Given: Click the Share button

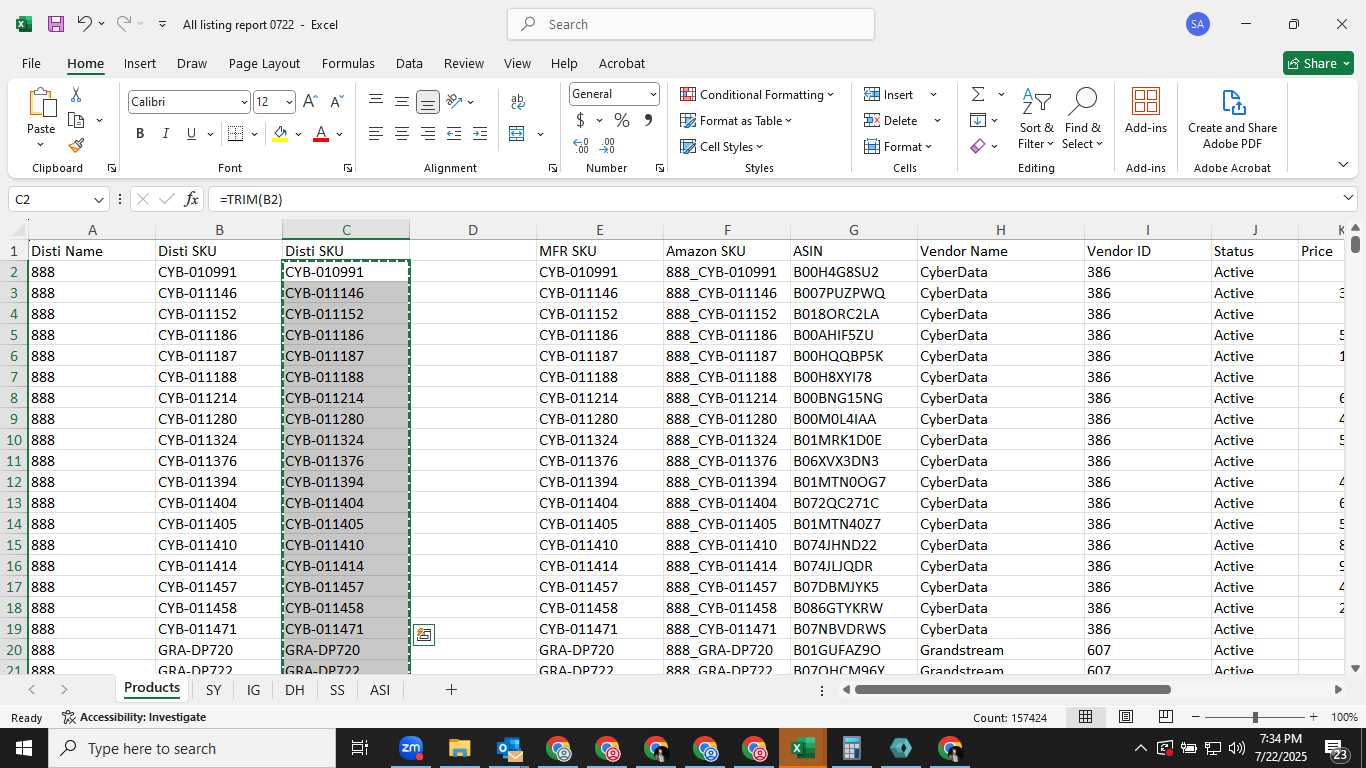Looking at the screenshot, I should [x=1318, y=63].
